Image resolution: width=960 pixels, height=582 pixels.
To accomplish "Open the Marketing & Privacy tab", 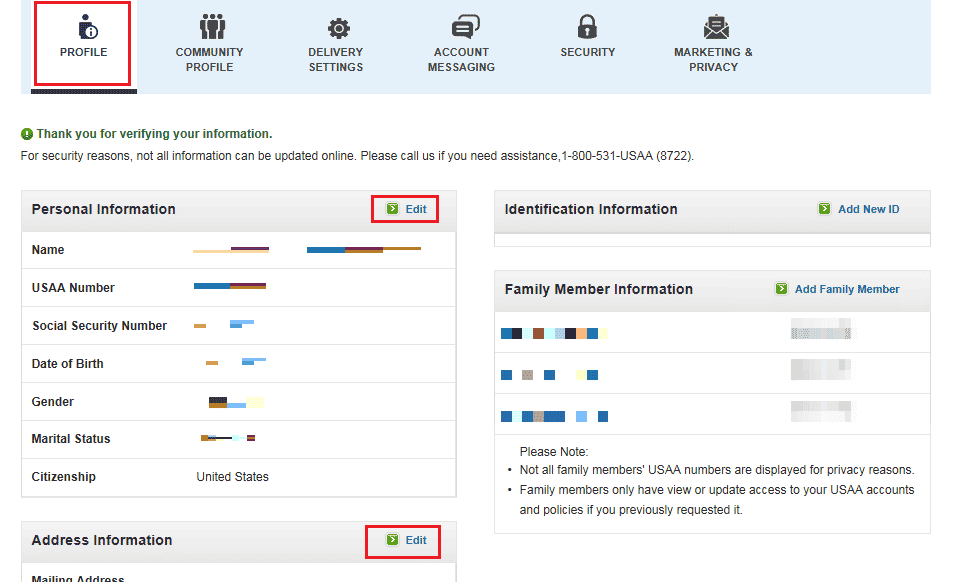I will click(713, 43).
